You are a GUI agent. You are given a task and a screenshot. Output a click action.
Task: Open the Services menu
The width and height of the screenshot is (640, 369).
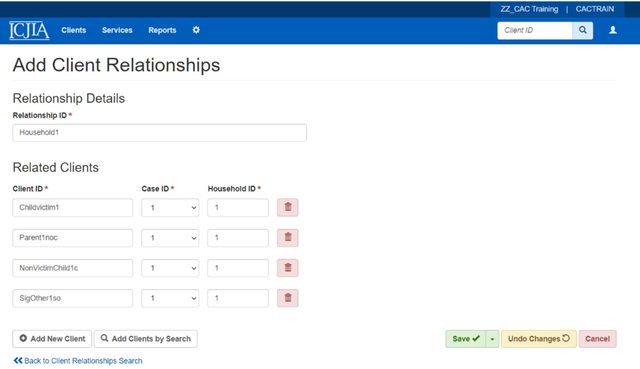[117, 30]
